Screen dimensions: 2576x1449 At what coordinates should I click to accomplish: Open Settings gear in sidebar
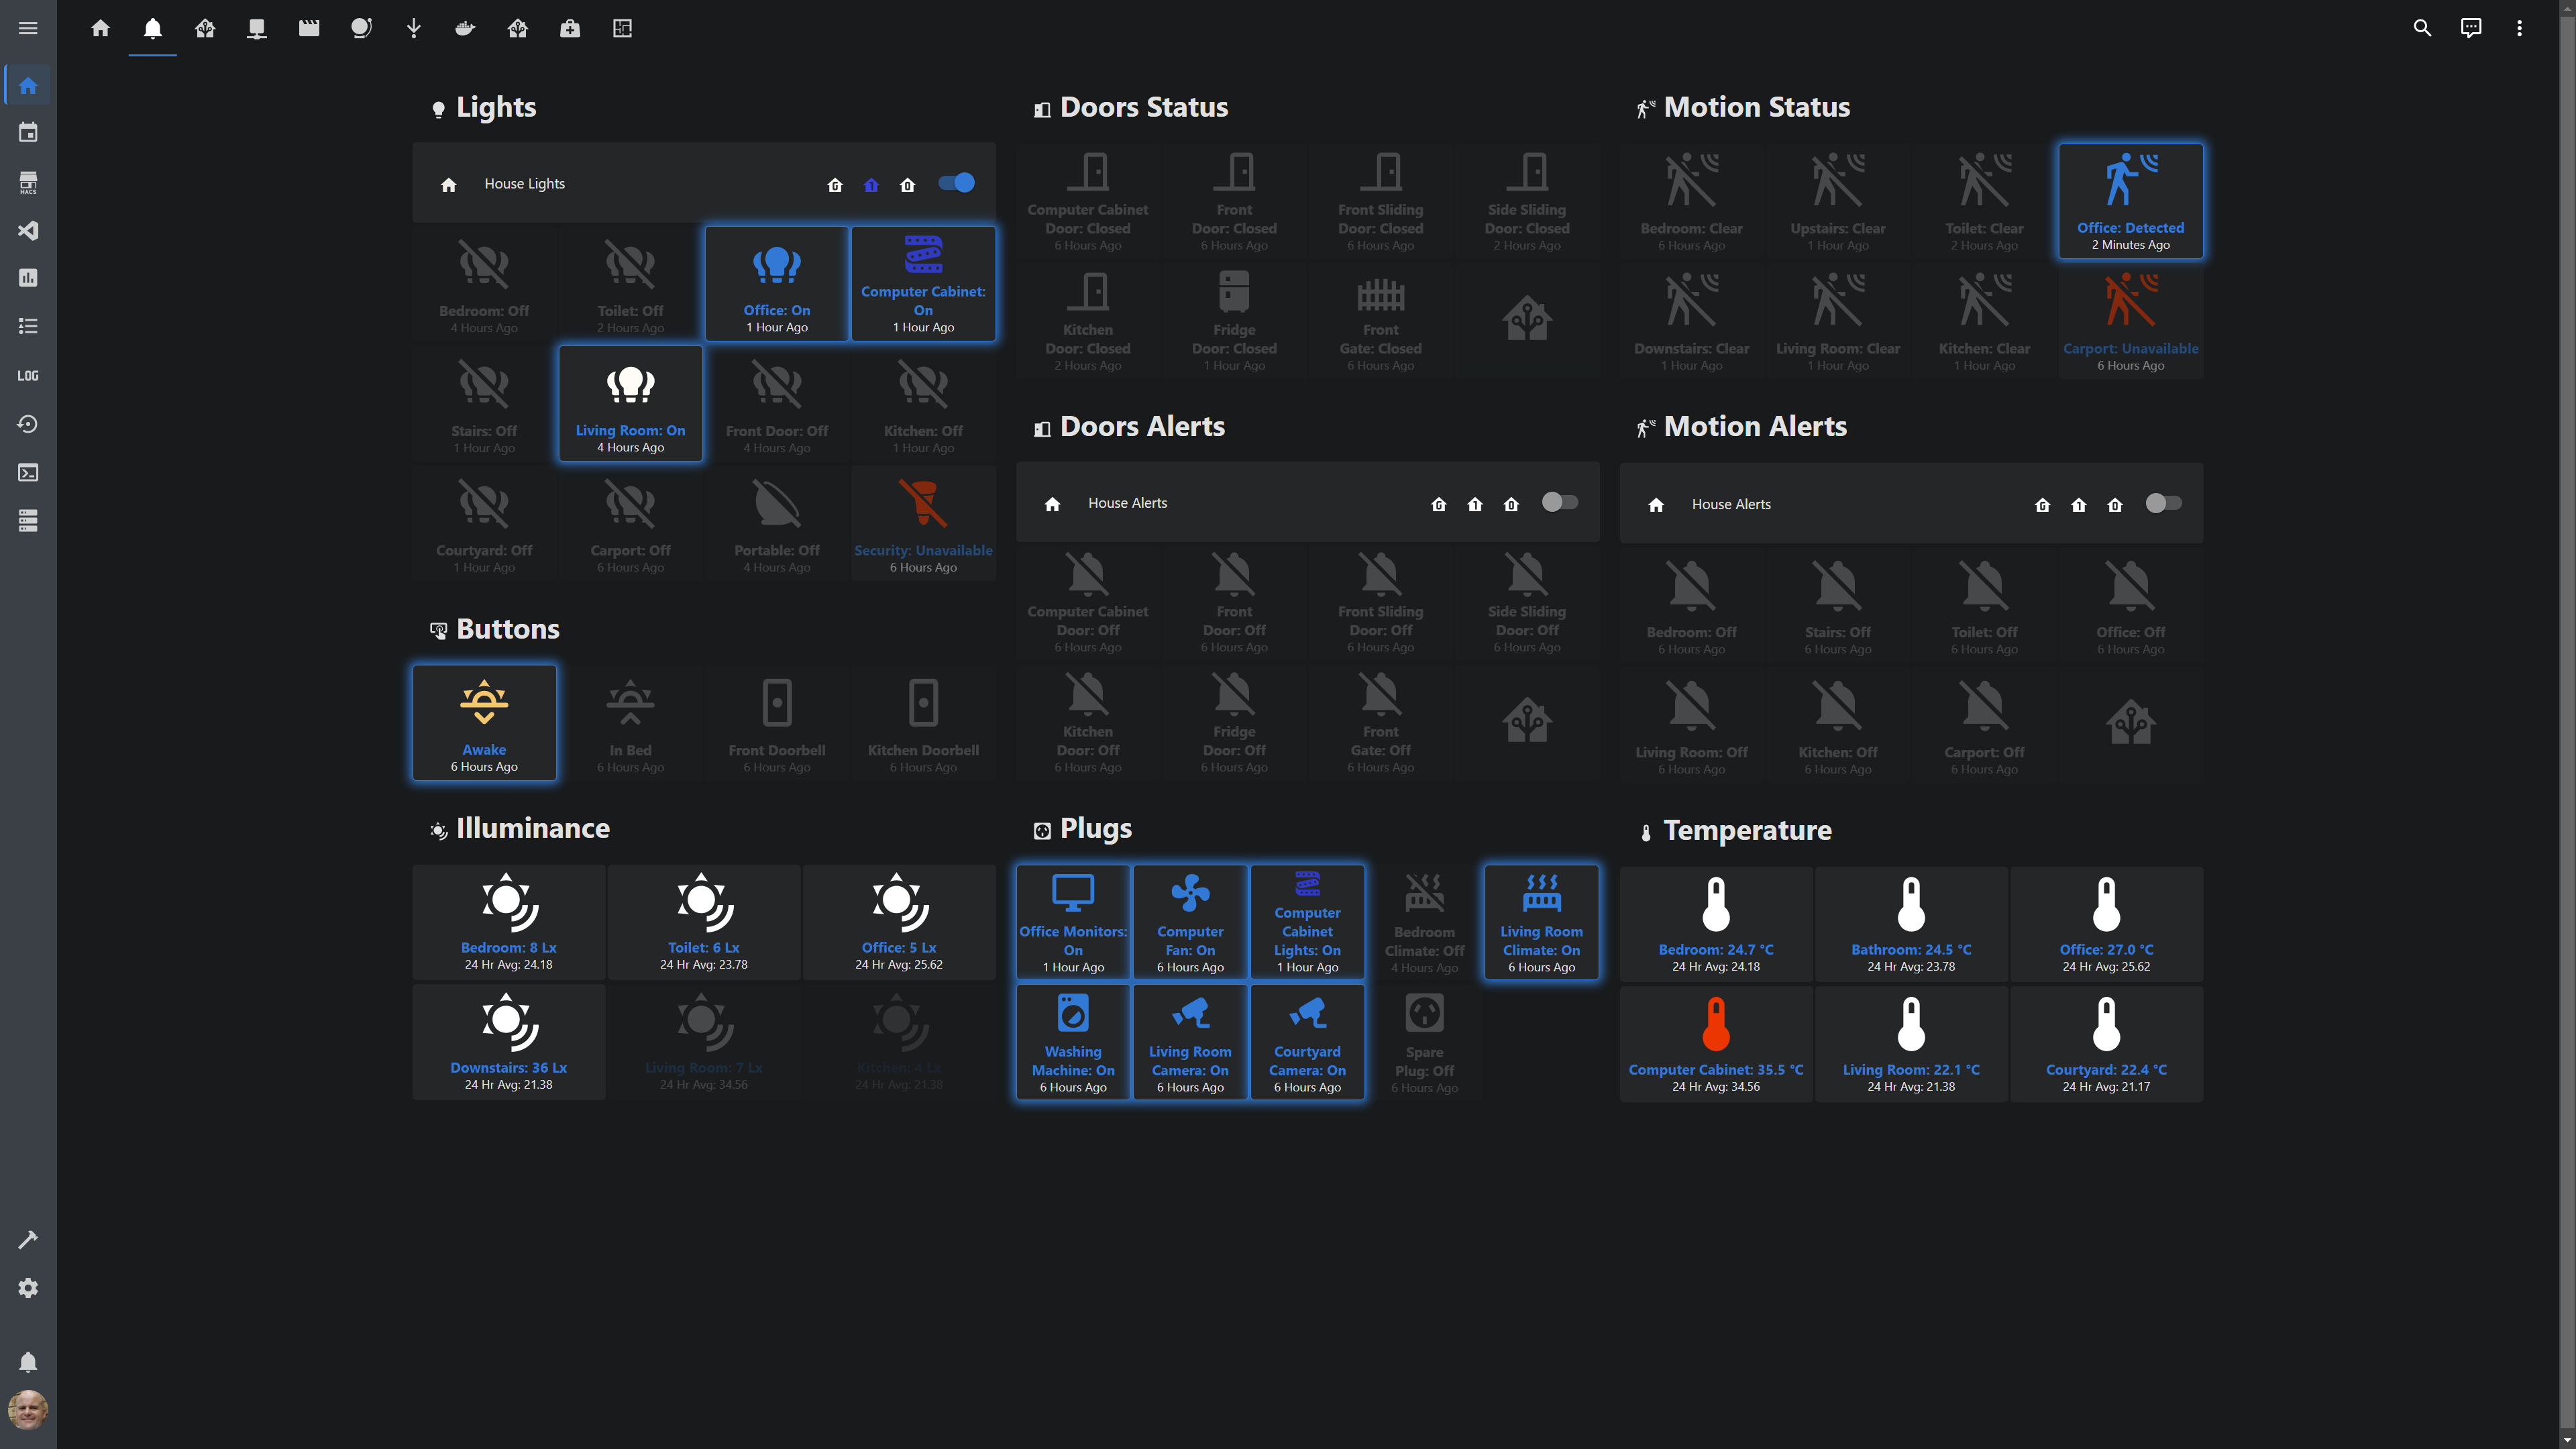pos(28,1288)
